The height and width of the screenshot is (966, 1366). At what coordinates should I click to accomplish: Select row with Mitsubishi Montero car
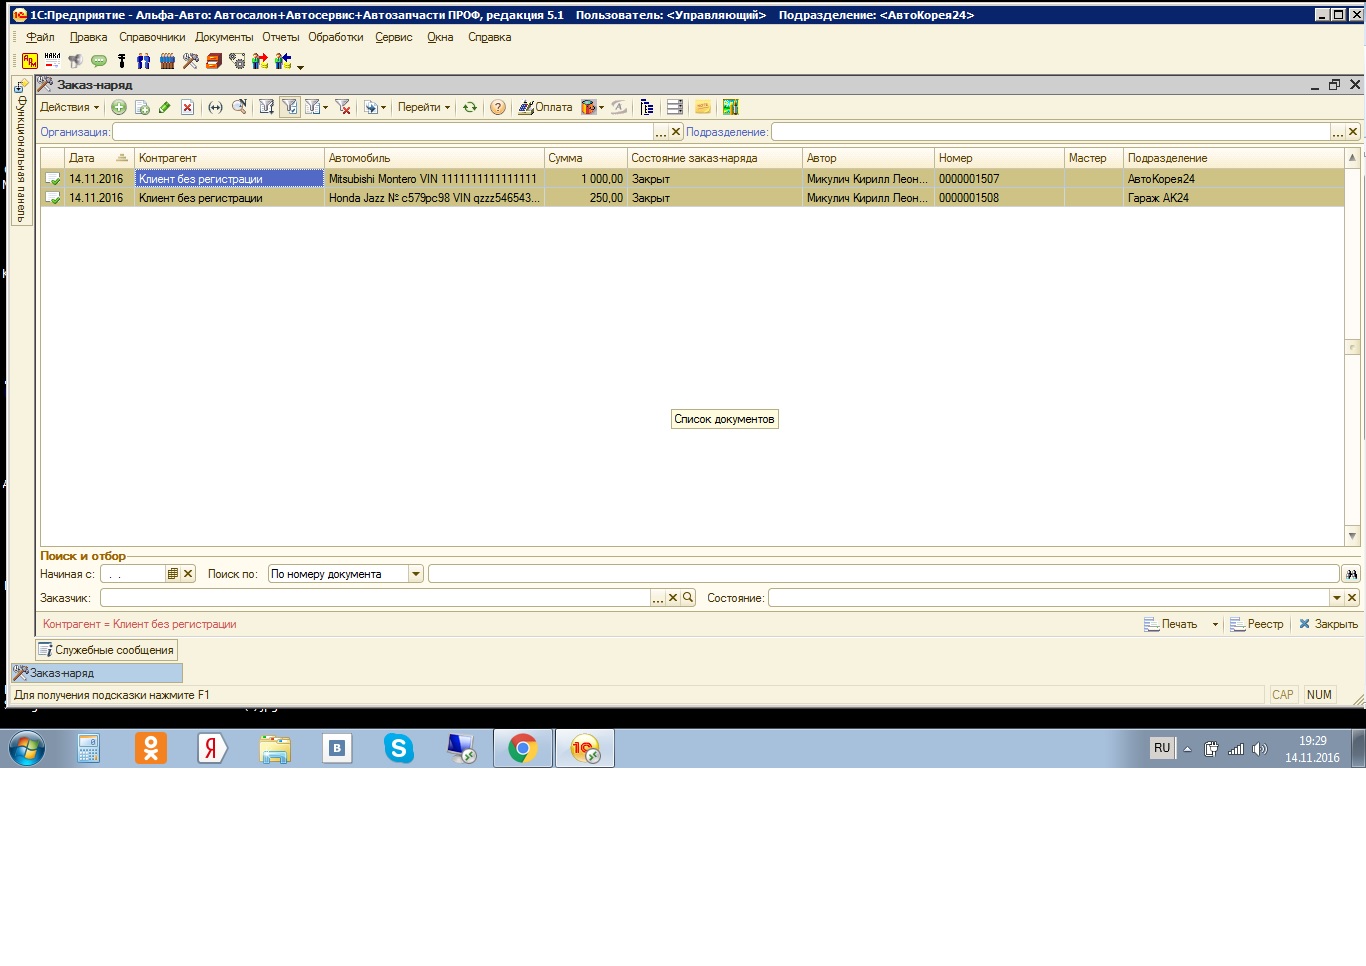[x=692, y=179]
